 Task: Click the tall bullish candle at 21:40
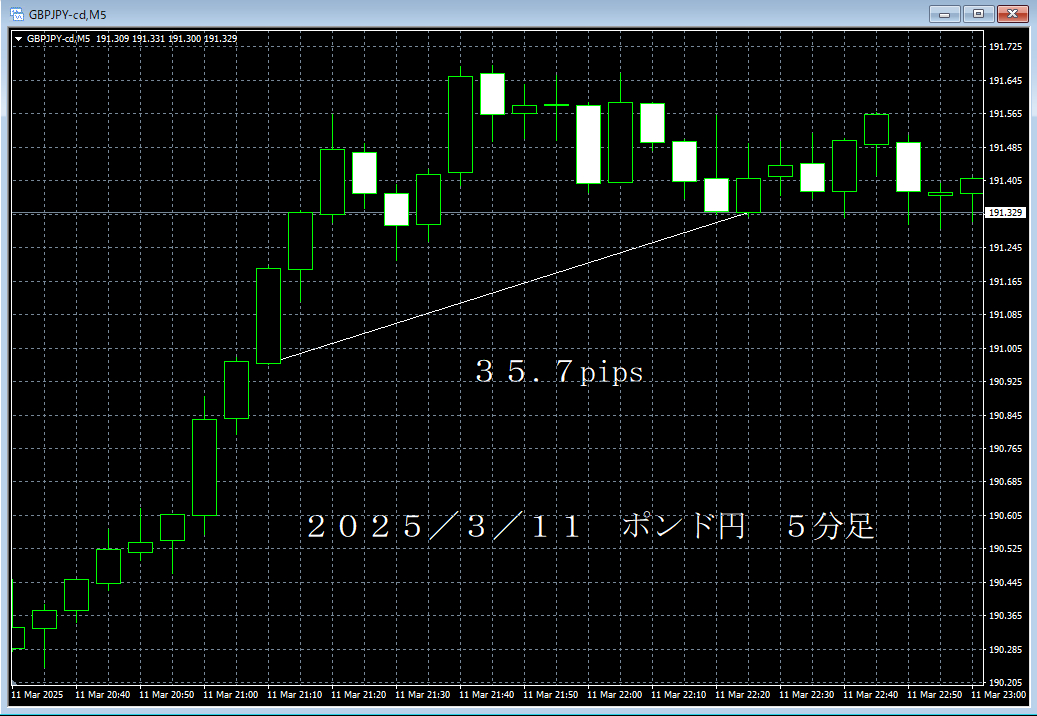(x=460, y=124)
